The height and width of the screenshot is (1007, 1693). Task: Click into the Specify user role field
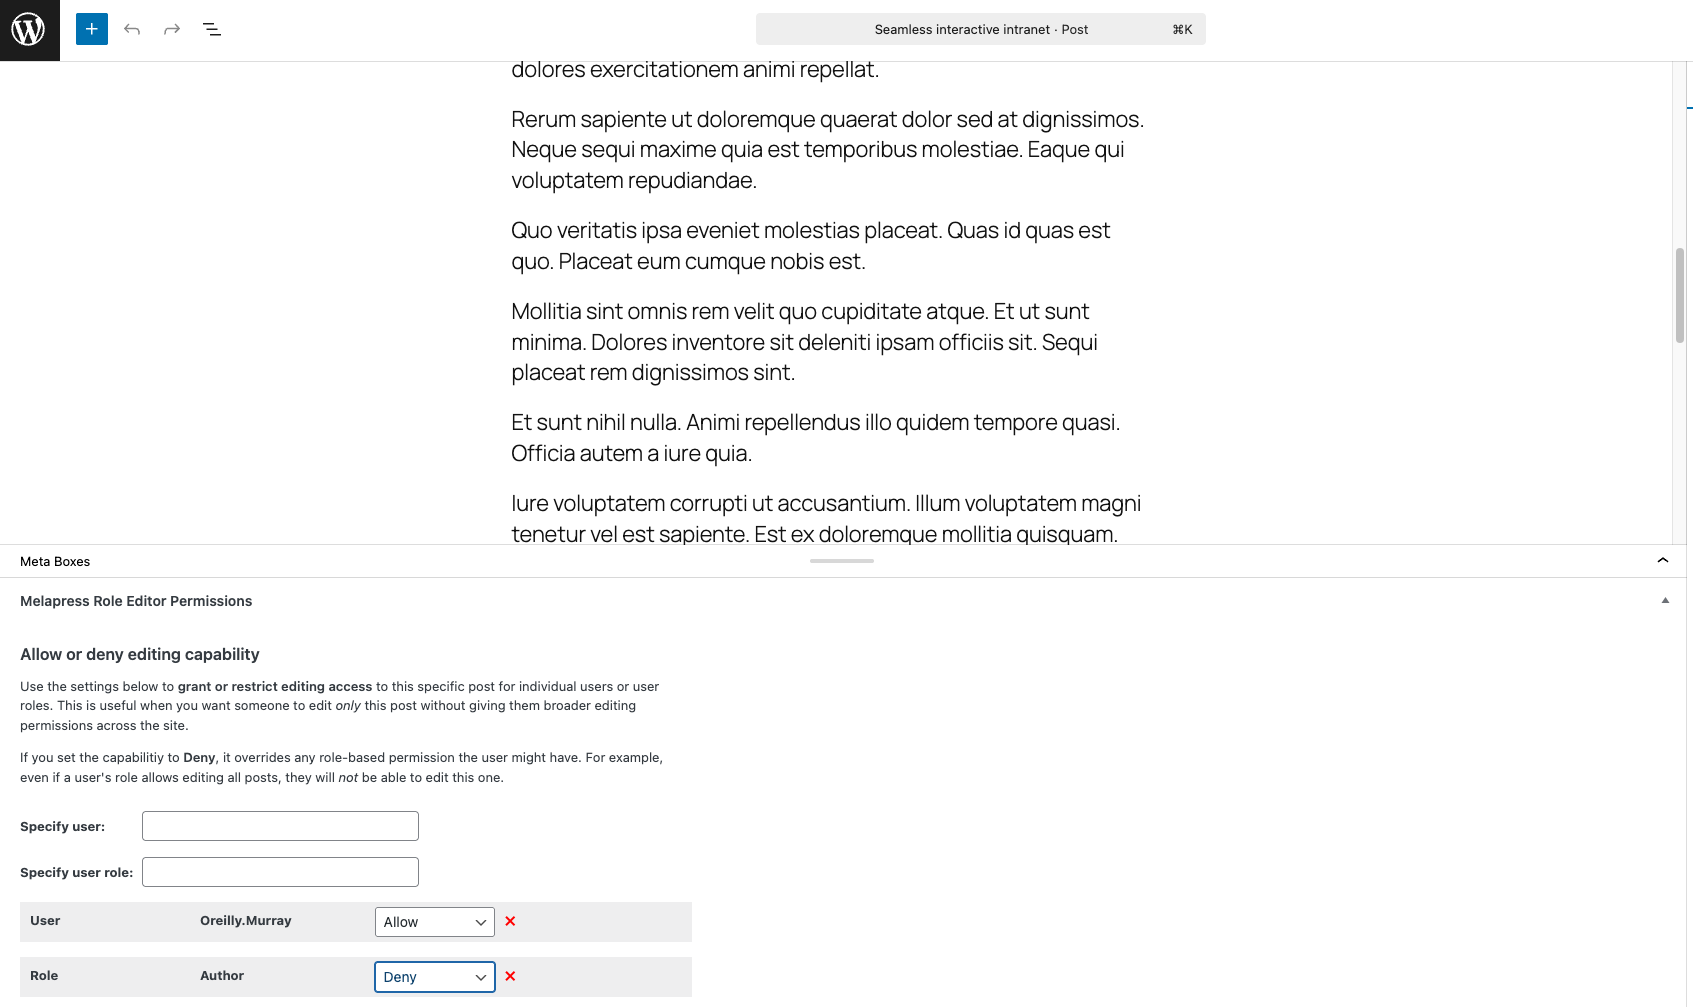pyautogui.click(x=280, y=872)
